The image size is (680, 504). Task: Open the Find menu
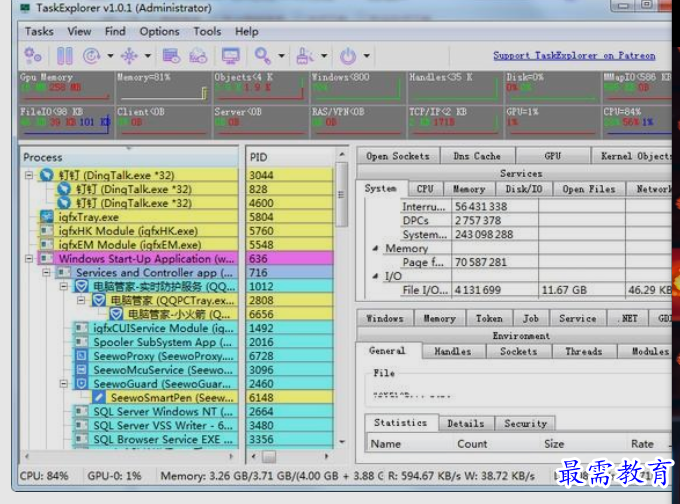pos(115,31)
